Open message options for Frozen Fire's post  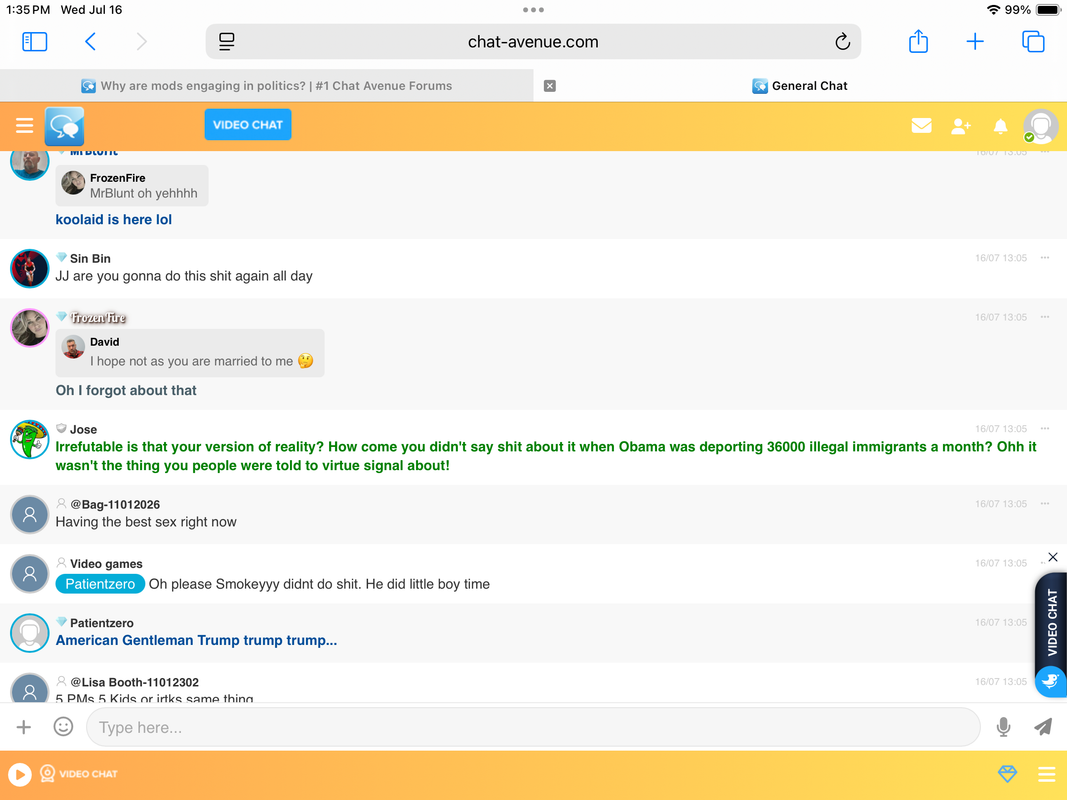[1045, 317]
